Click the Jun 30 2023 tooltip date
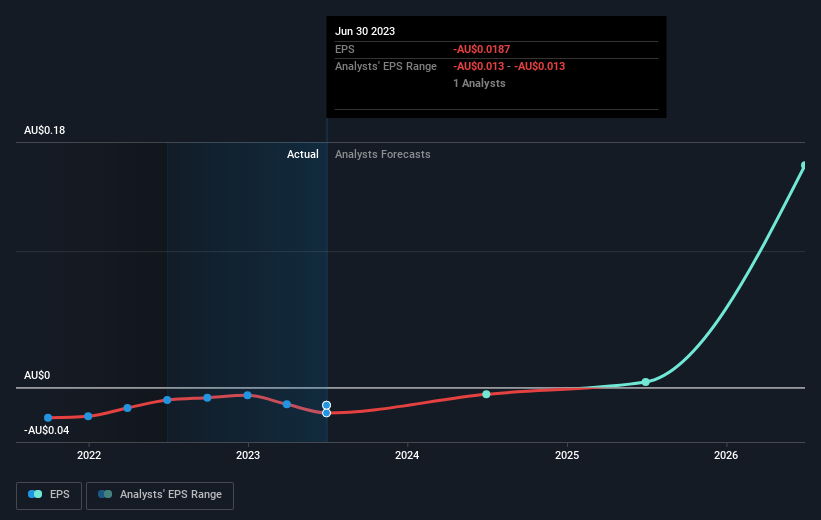 pyautogui.click(x=365, y=31)
